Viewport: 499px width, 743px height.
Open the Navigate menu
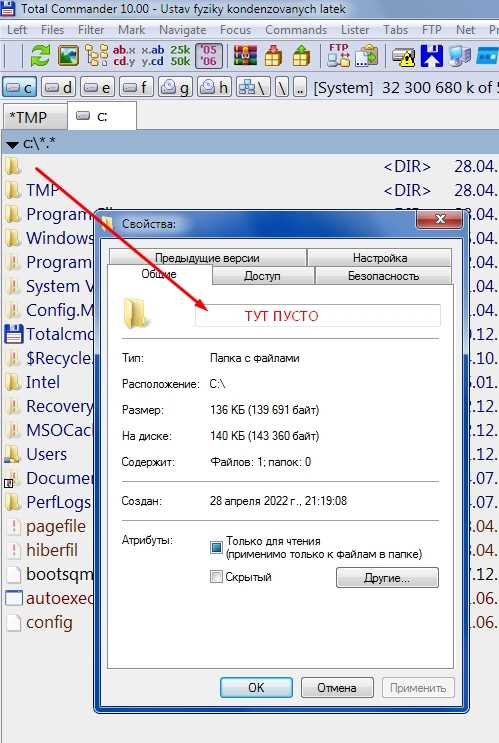point(182,30)
